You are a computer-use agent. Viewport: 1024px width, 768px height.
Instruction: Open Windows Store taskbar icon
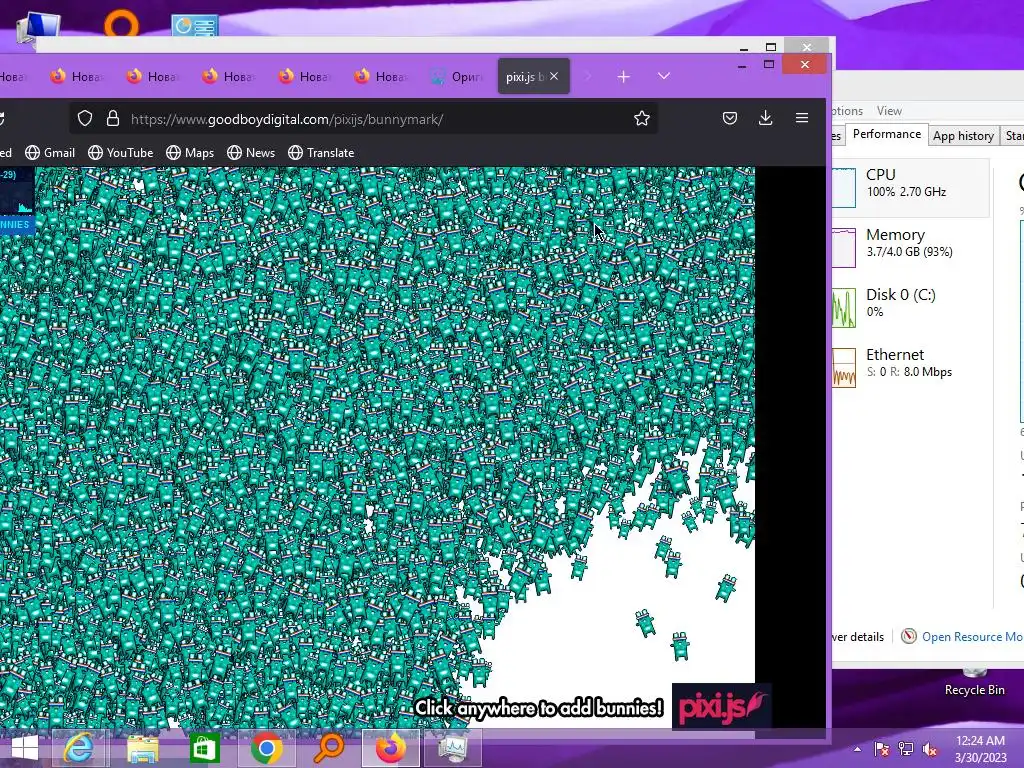tap(204, 748)
